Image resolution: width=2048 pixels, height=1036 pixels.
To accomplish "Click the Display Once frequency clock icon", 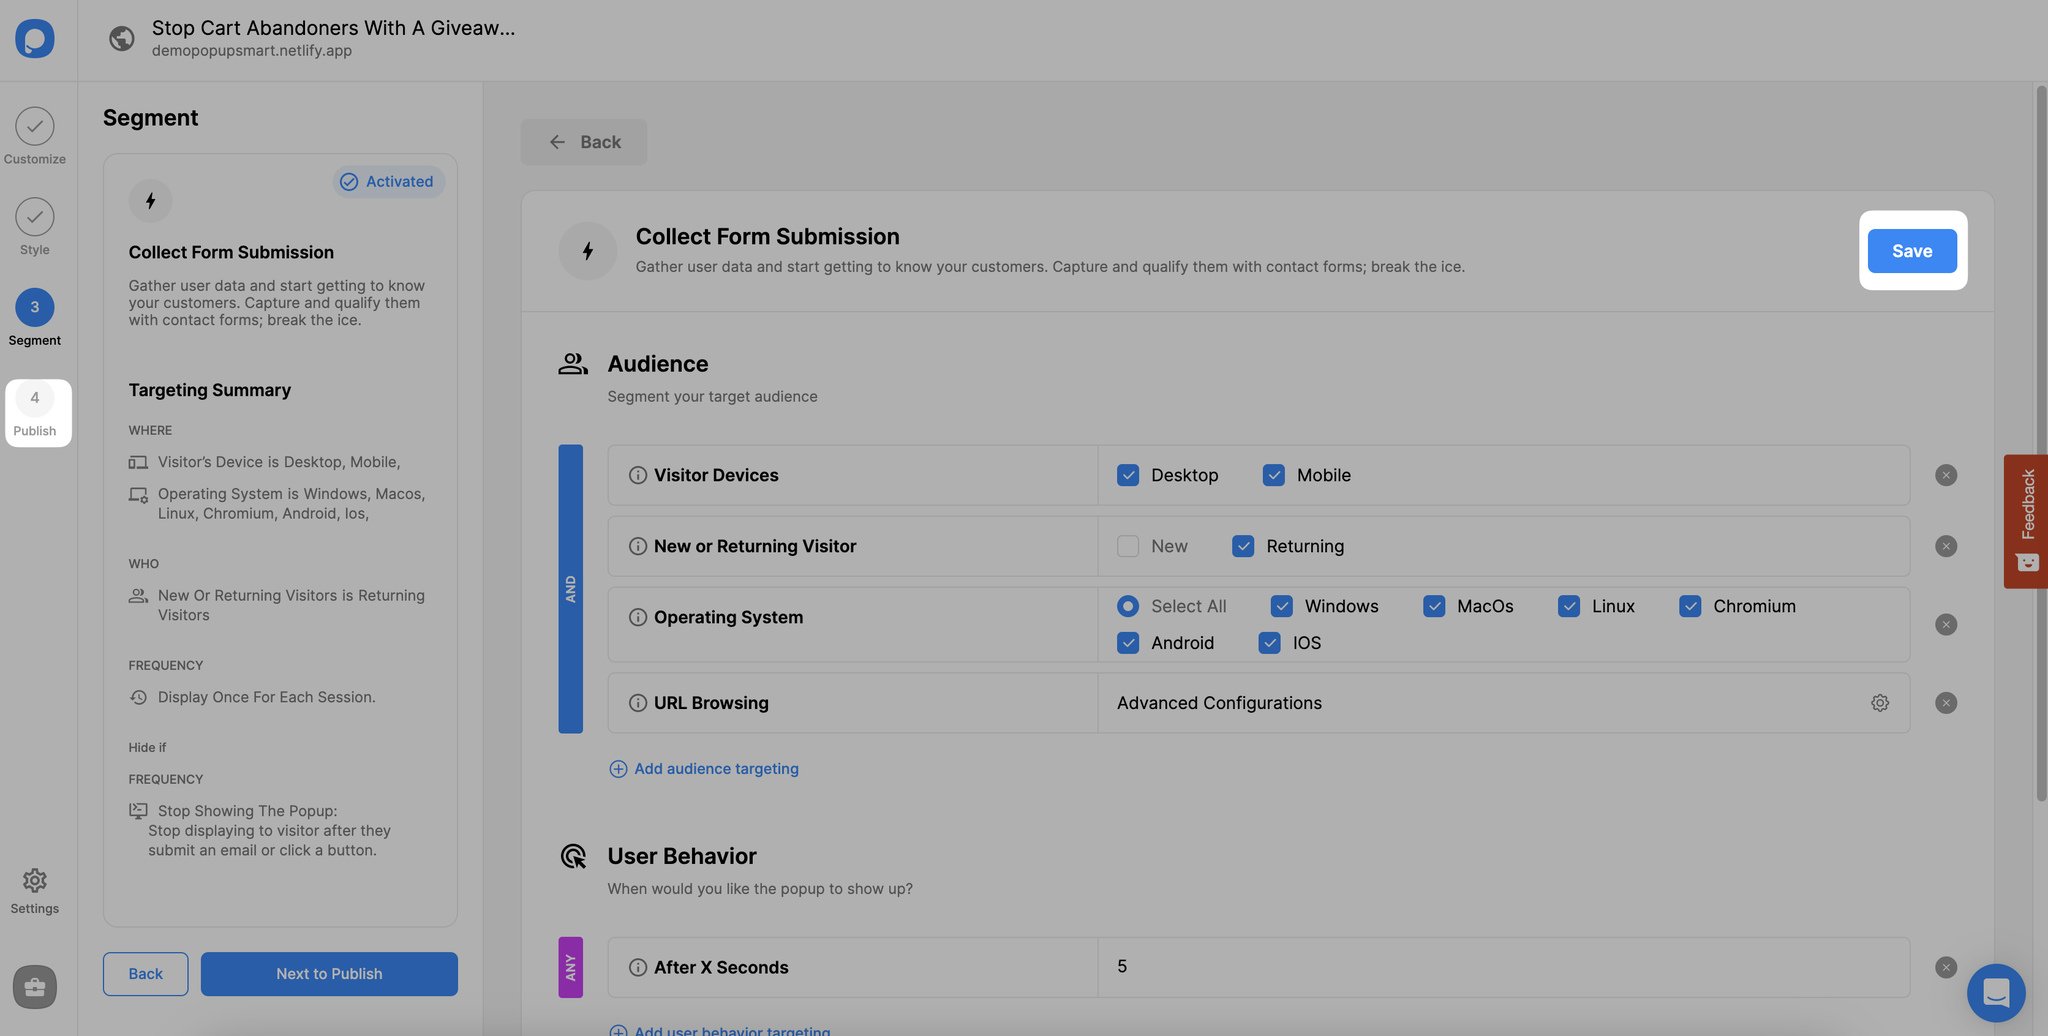I will [x=138, y=697].
